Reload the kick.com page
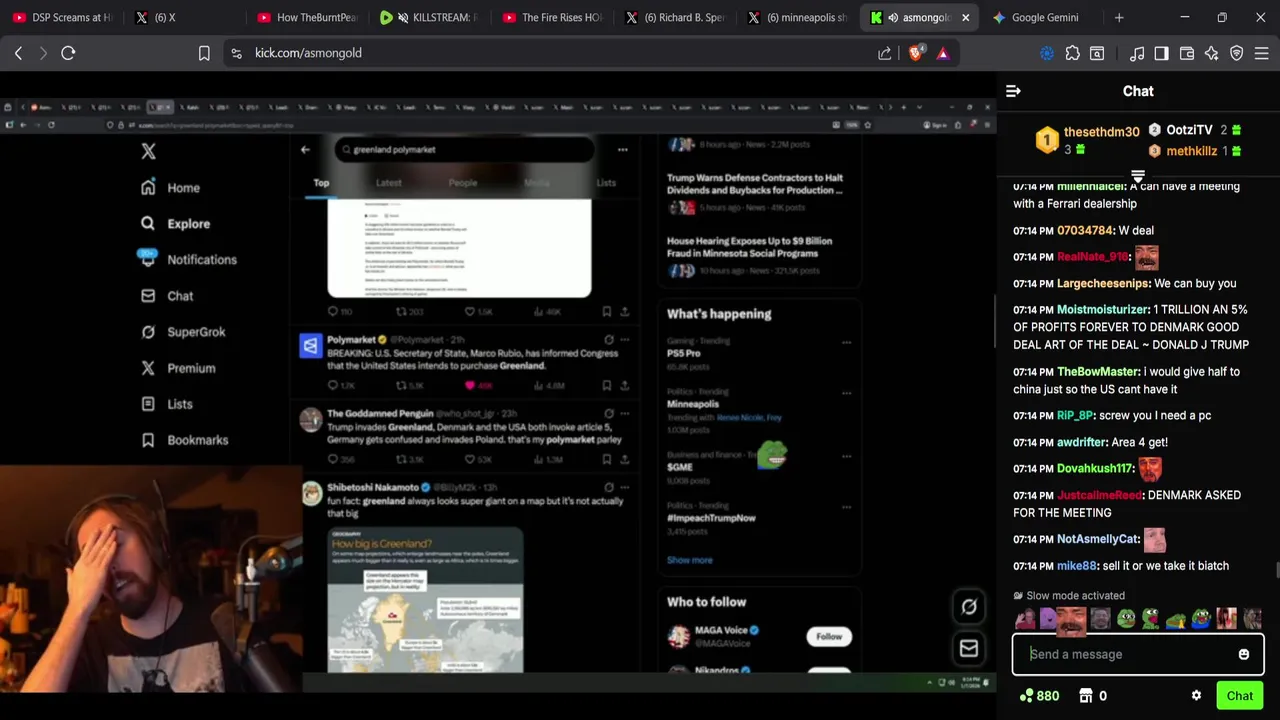The width and height of the screenshot is (1280, 720). point(68,53)
